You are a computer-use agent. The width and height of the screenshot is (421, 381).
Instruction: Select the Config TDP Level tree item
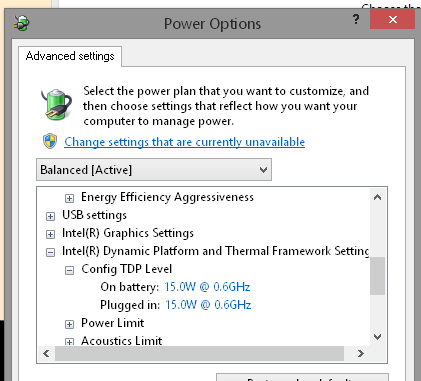point(127,269)
